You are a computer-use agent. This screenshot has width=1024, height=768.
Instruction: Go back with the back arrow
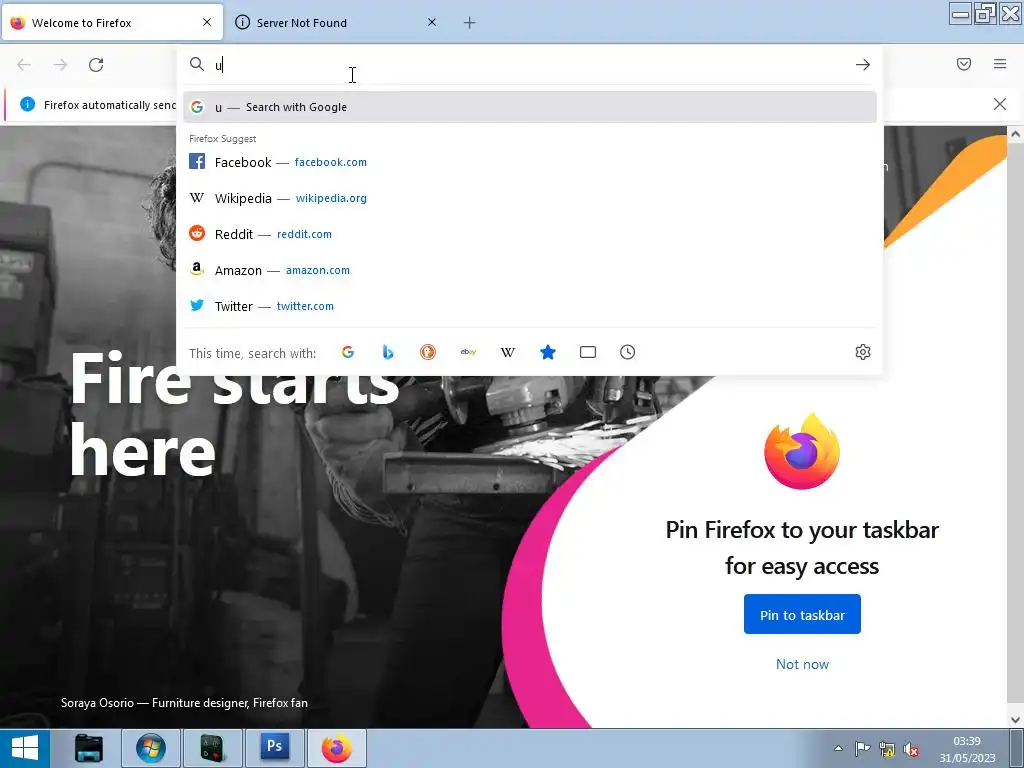pyautogui.click(x=24, y=65)
